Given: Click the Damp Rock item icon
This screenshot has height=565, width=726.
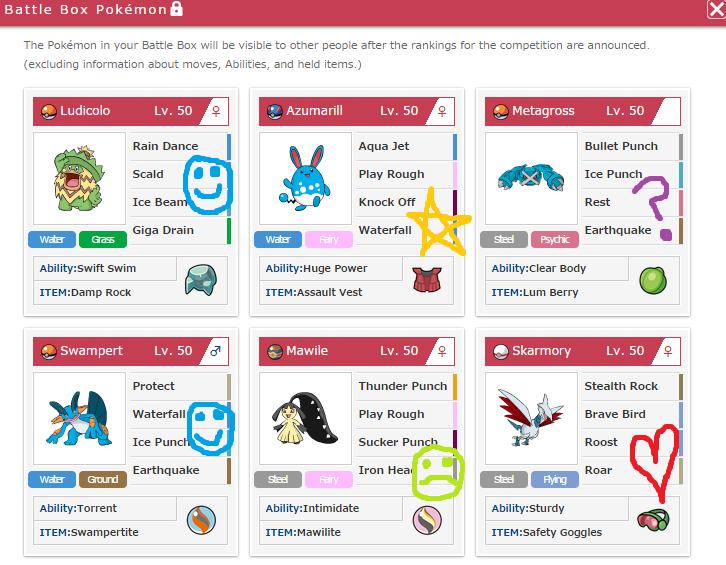Looking at the screenshot, I should [x=200, y=280].
